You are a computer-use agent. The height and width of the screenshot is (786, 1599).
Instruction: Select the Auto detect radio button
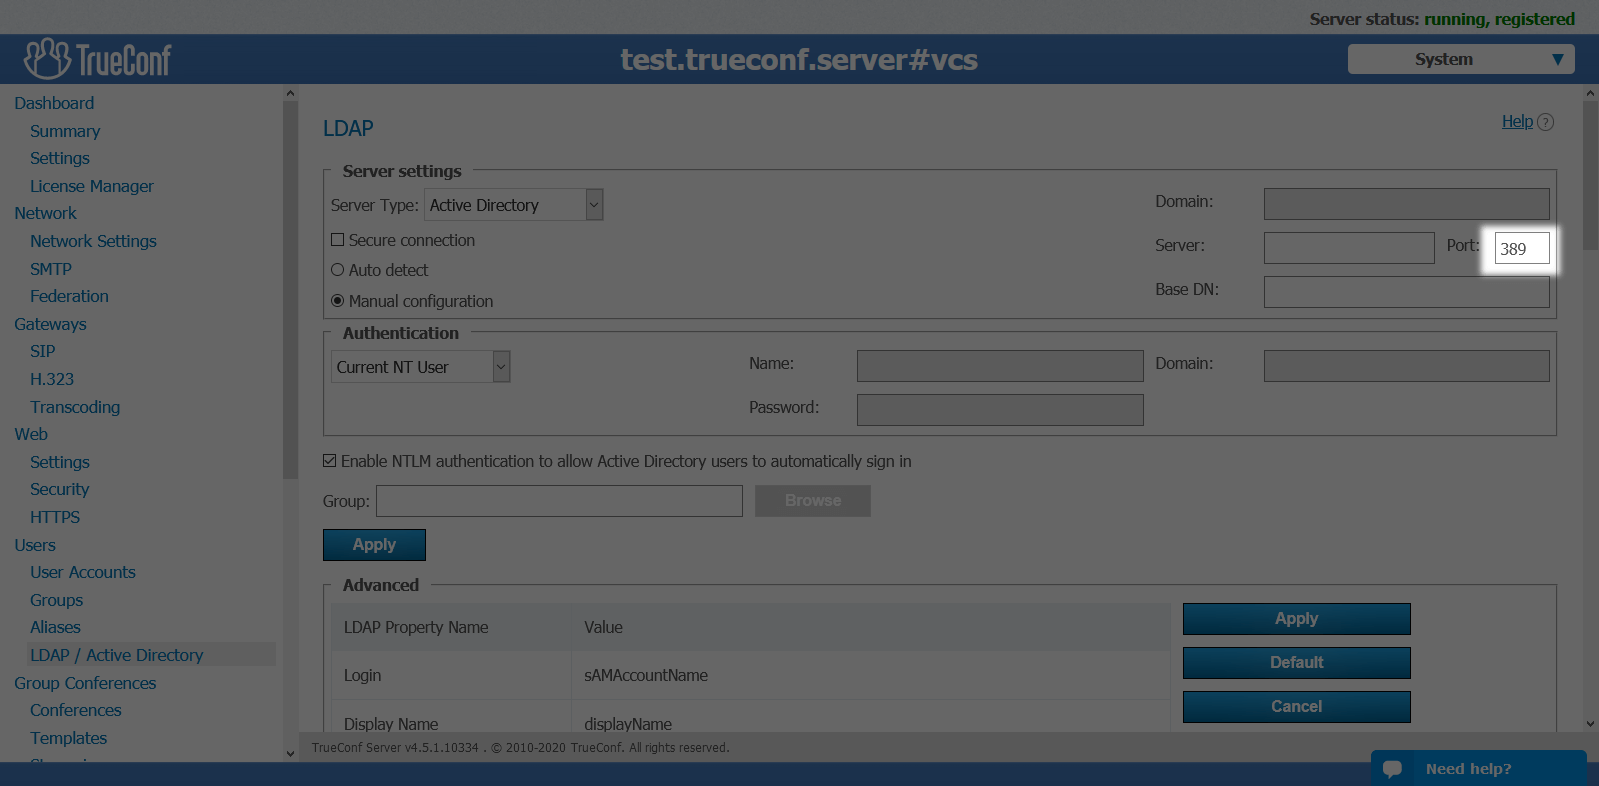[337, 270]
